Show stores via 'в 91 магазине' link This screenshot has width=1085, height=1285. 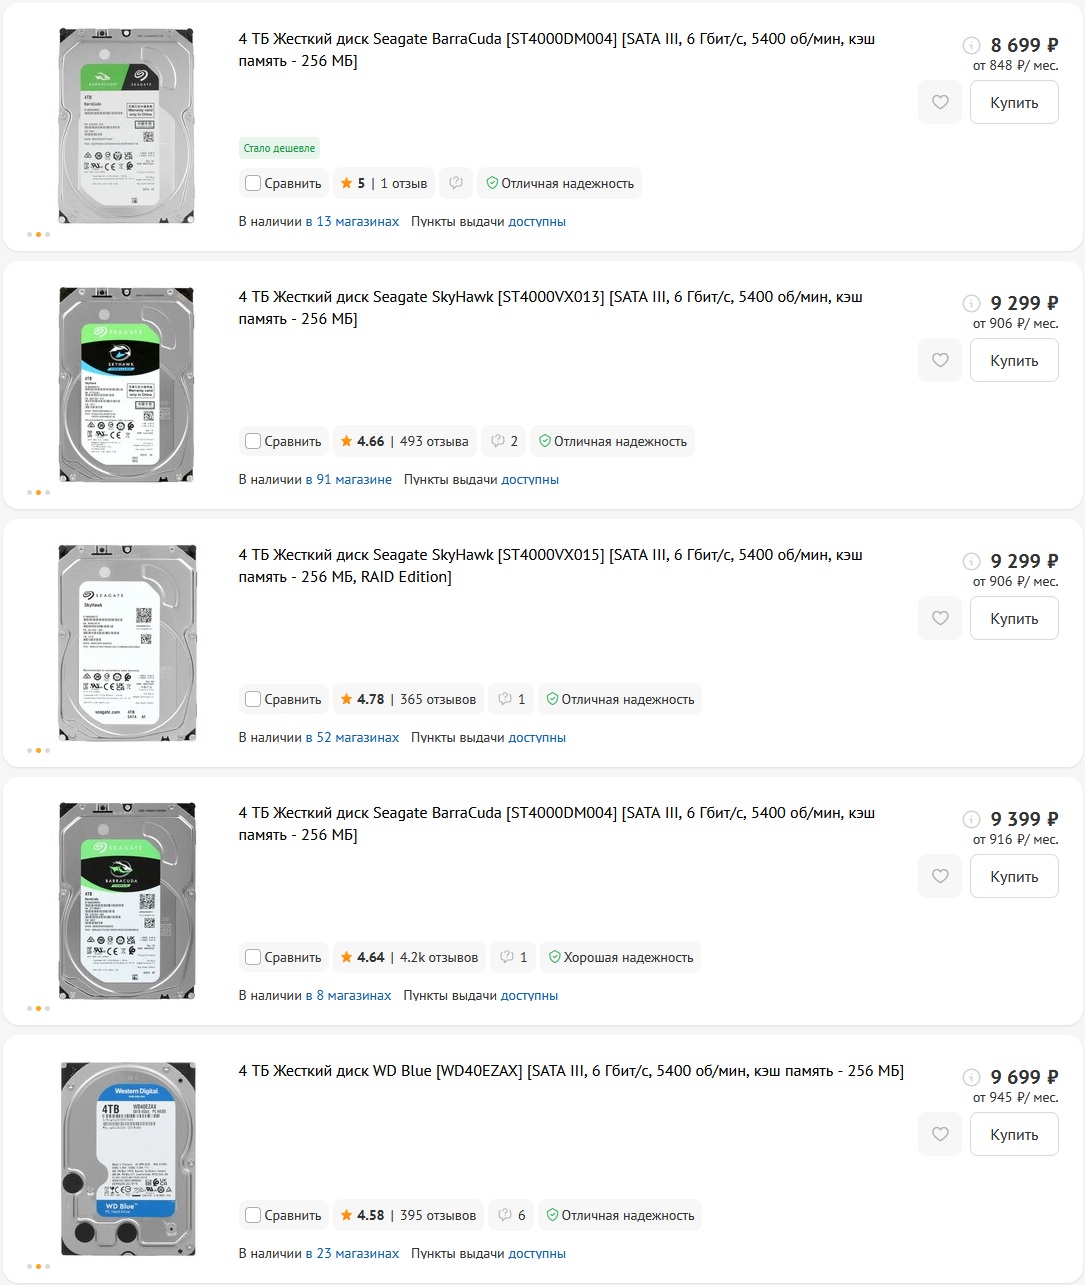(x=348, y=479)
